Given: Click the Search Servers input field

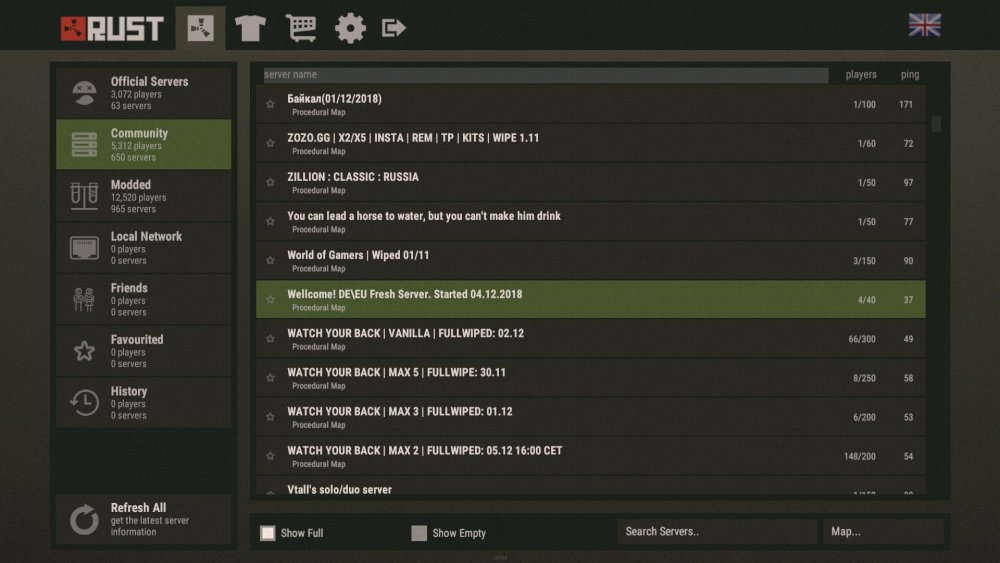Looking at the screenshot, I should point(717,532).
